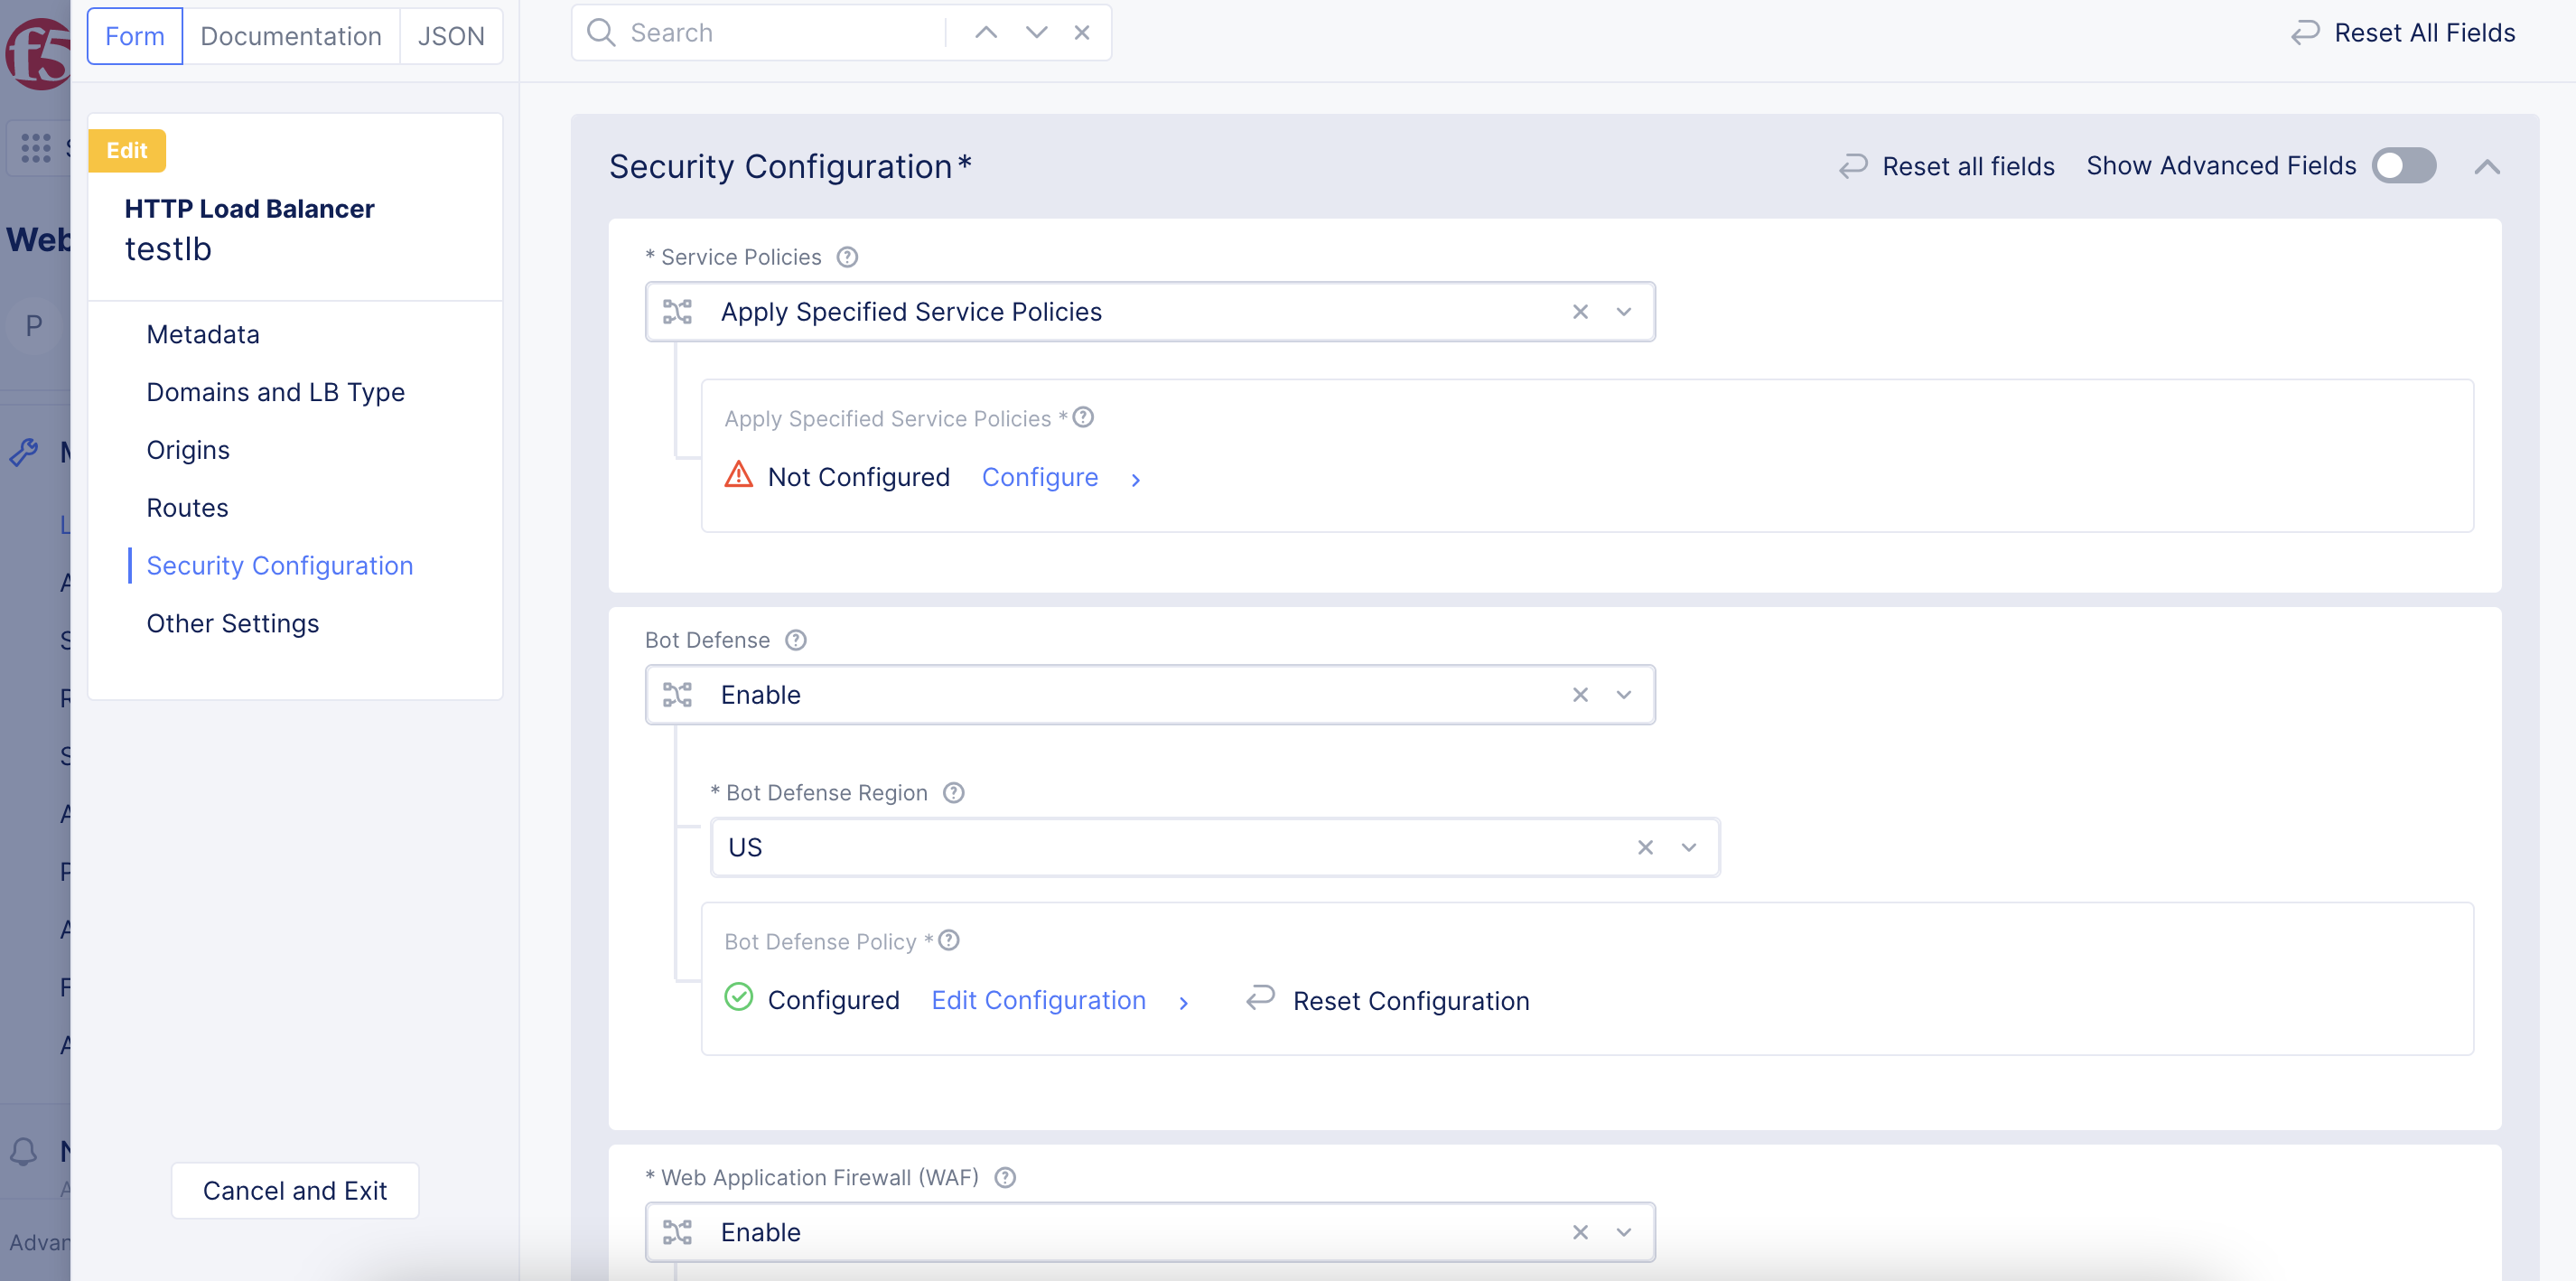Click the notification bell icon
Viewport: 2576px width, 1281px height.
click(24, 1152)
